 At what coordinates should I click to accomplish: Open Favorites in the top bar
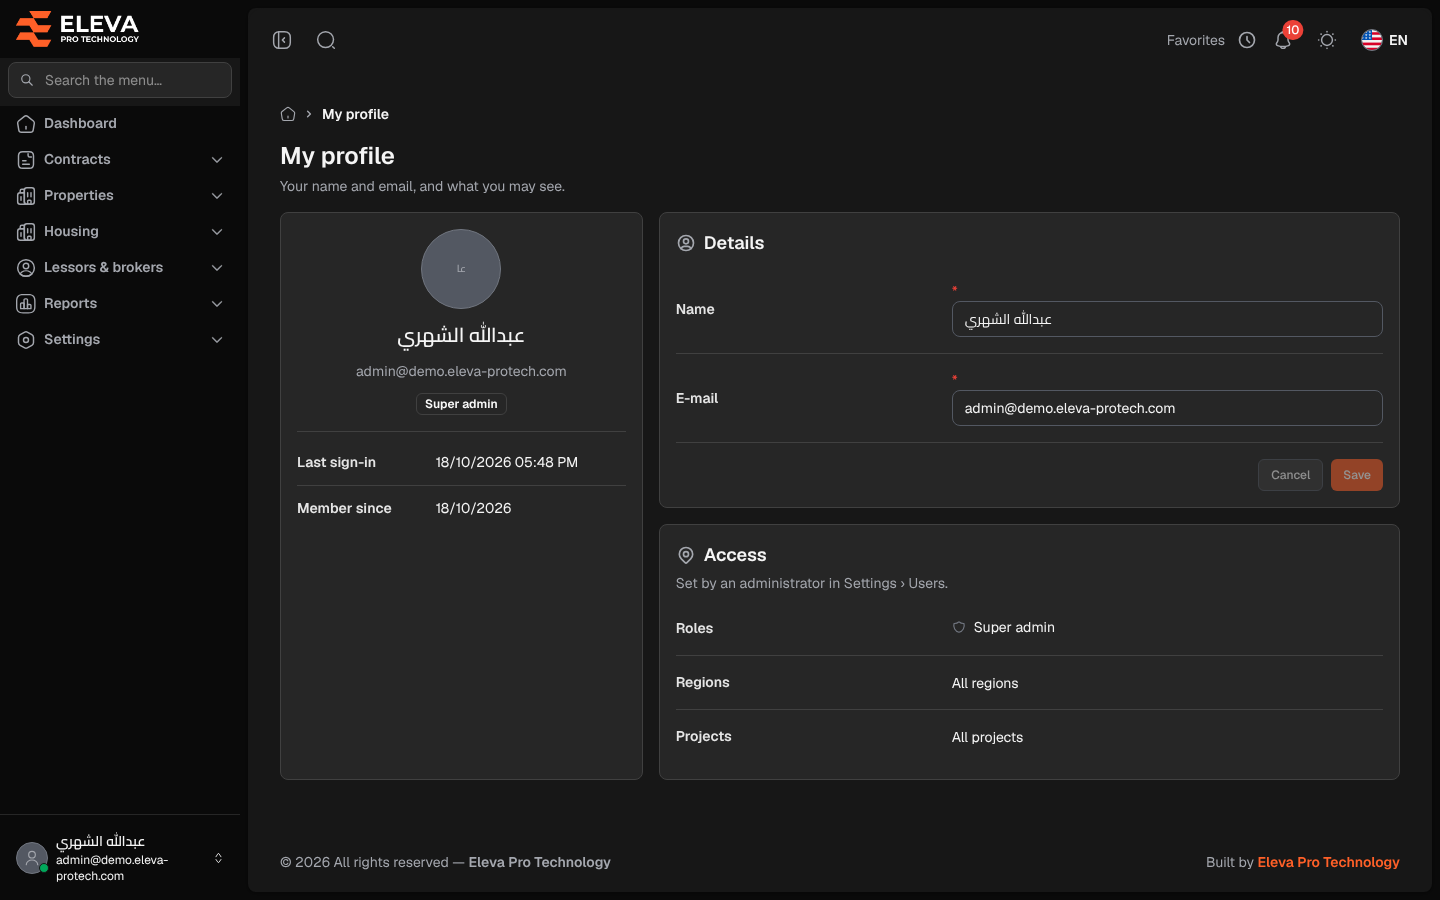(x=1196, y=40)
